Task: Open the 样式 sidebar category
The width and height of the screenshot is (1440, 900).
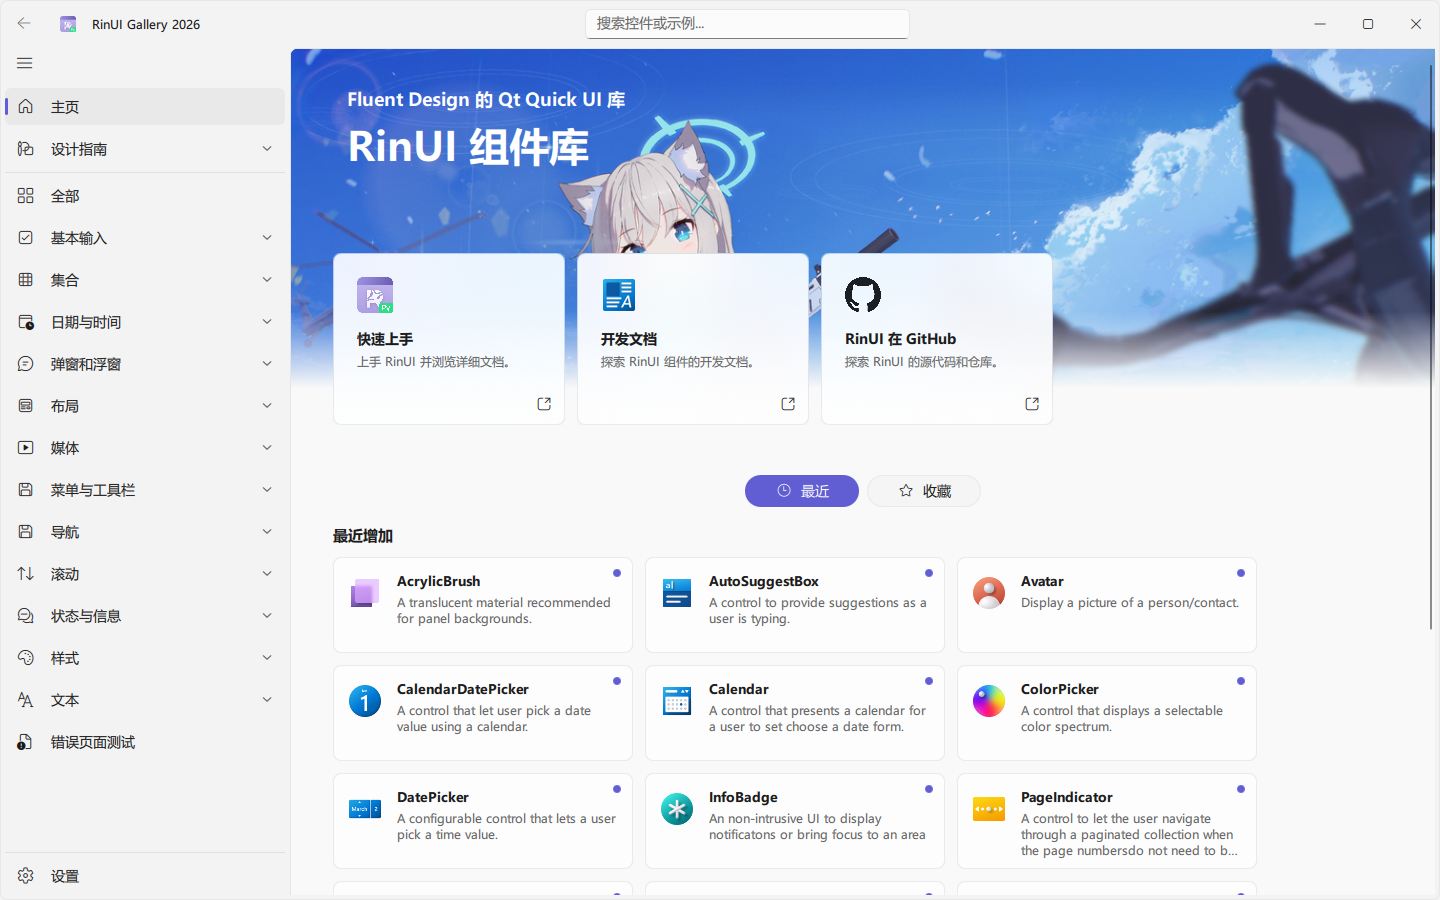Action: pyautogui.click(x=145, y=658)
